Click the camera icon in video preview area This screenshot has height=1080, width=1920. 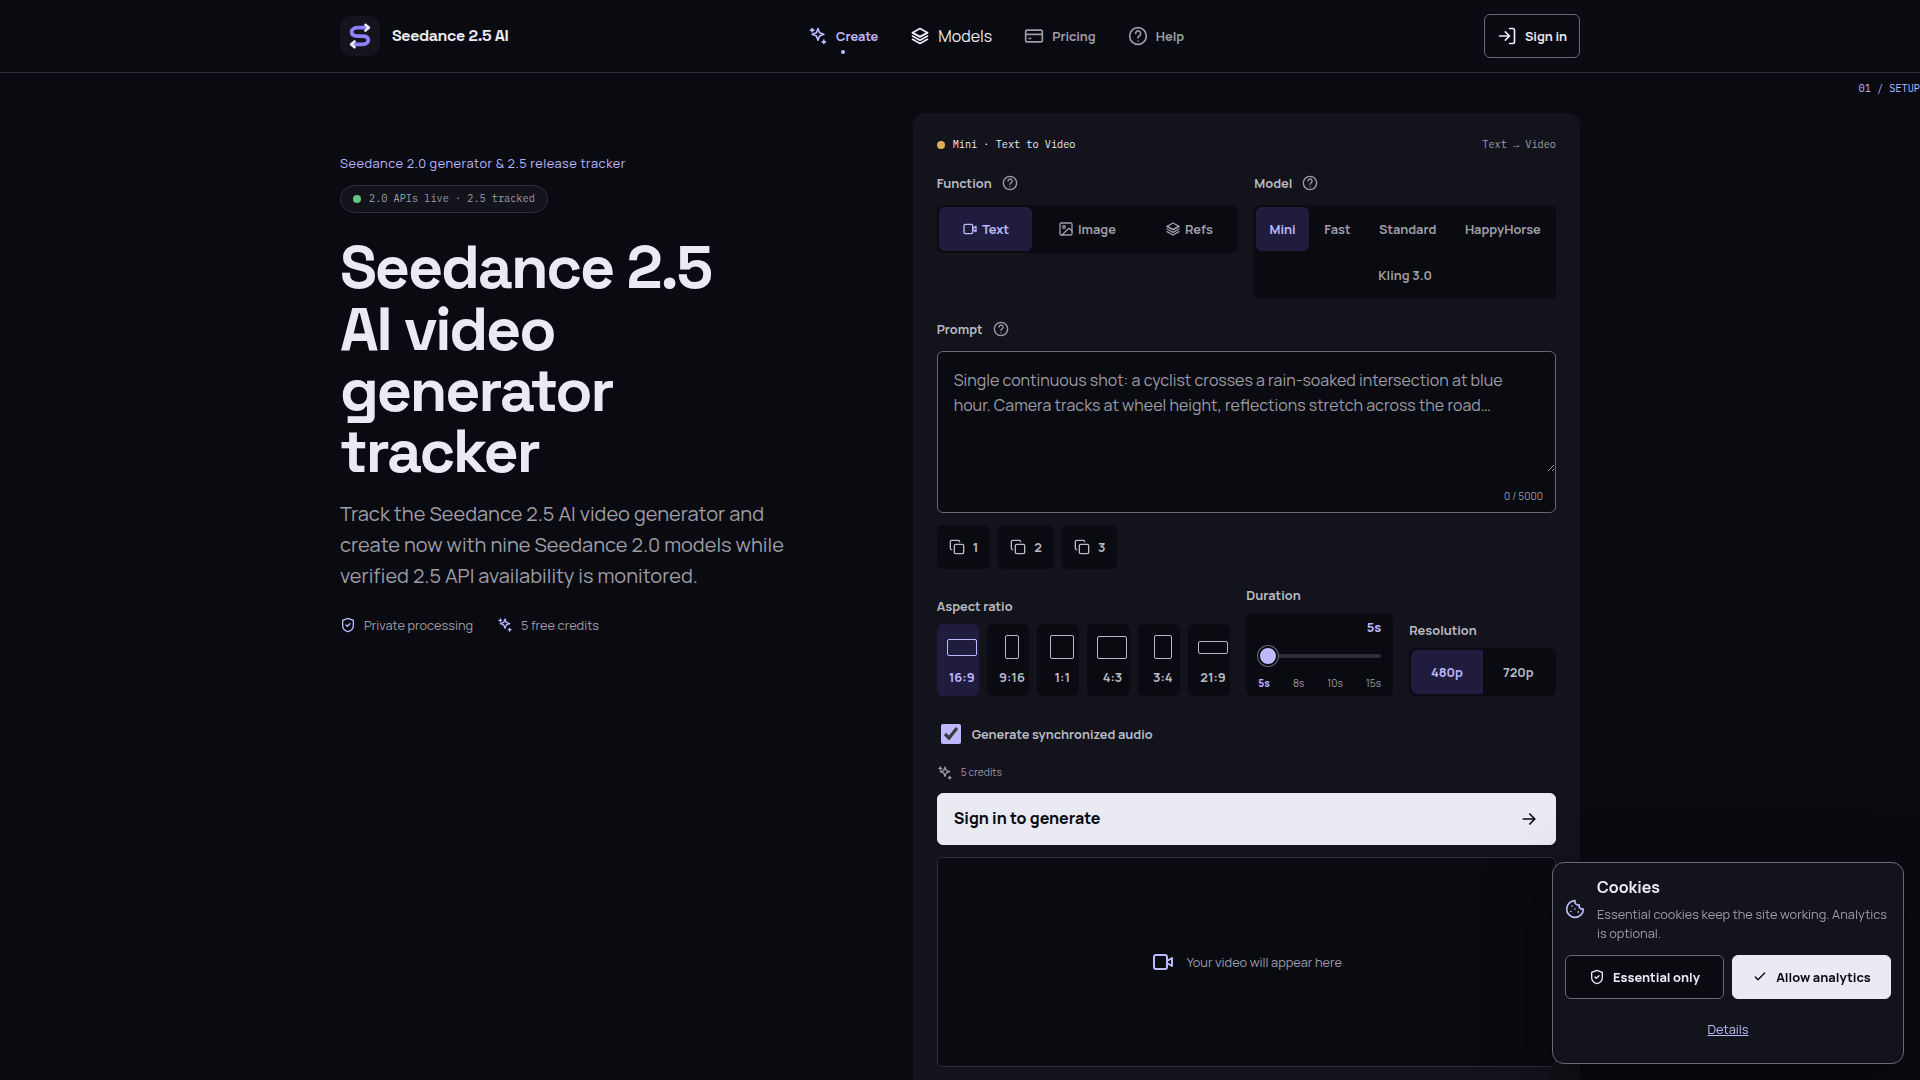pyautogui.click(x=1163, y=962)
